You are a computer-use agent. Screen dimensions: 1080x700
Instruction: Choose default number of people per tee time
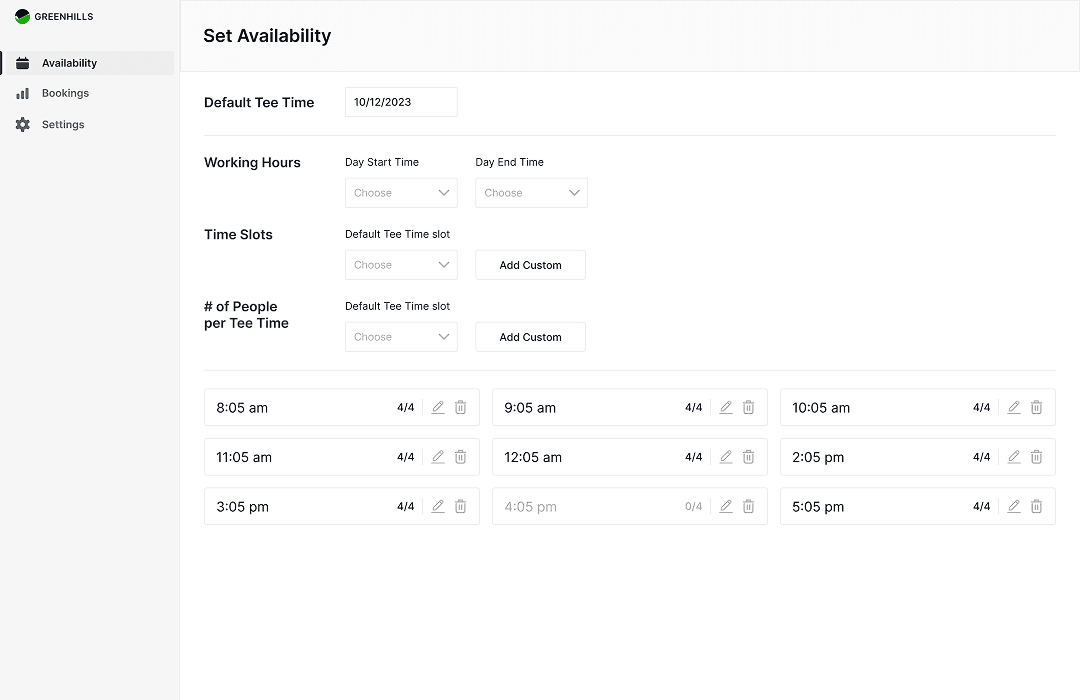(x=401, y=337)
